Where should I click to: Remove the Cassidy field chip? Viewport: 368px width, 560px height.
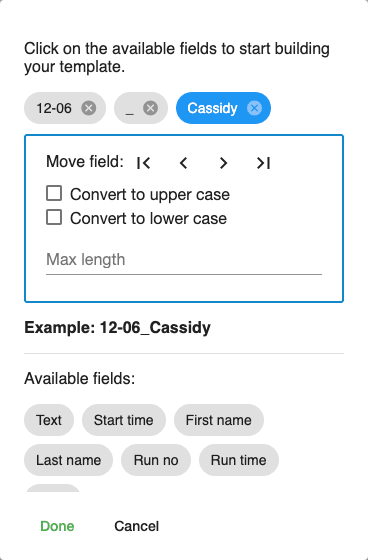[x=254, y=108]
